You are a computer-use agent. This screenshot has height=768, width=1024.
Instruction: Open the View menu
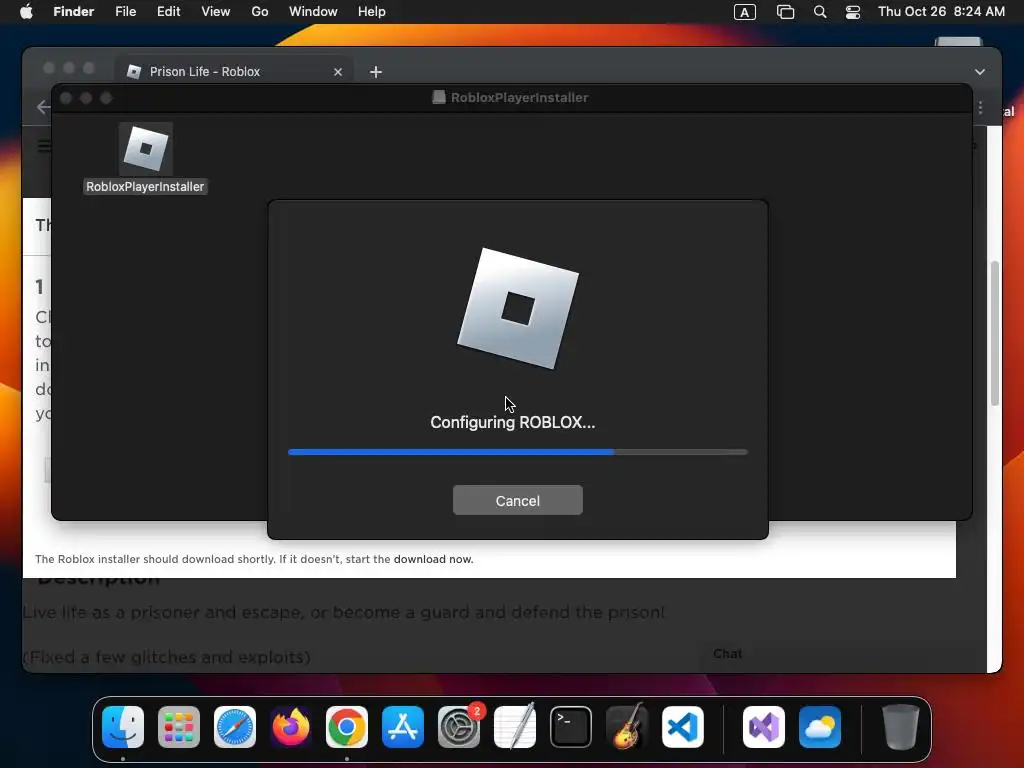216,12
